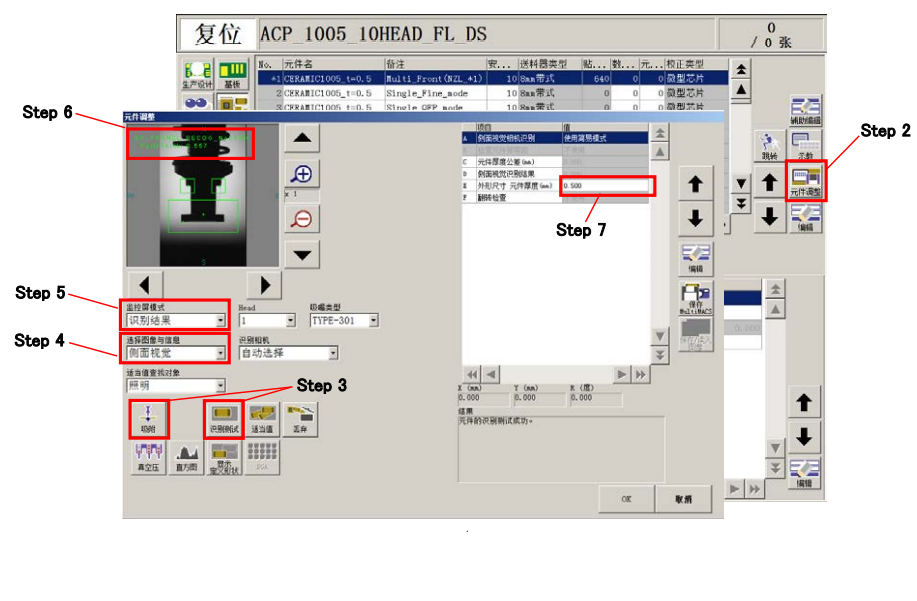917x601 pixels.
Task: Click OK in the component adjust dialog
Action: pyautogui.click(x=626, y=498)
